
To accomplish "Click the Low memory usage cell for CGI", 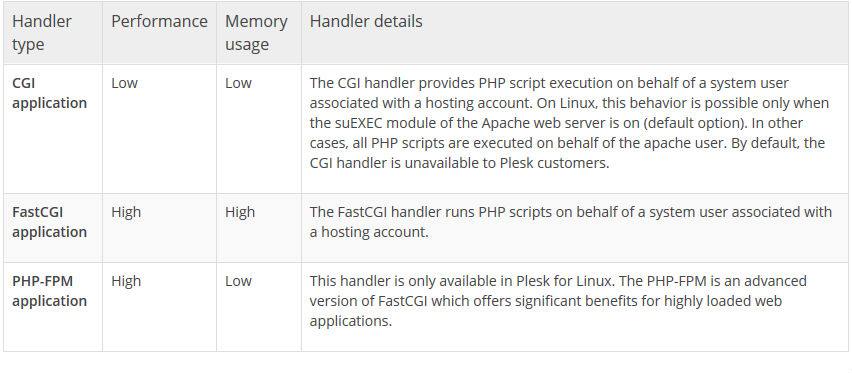I will 239,83.
